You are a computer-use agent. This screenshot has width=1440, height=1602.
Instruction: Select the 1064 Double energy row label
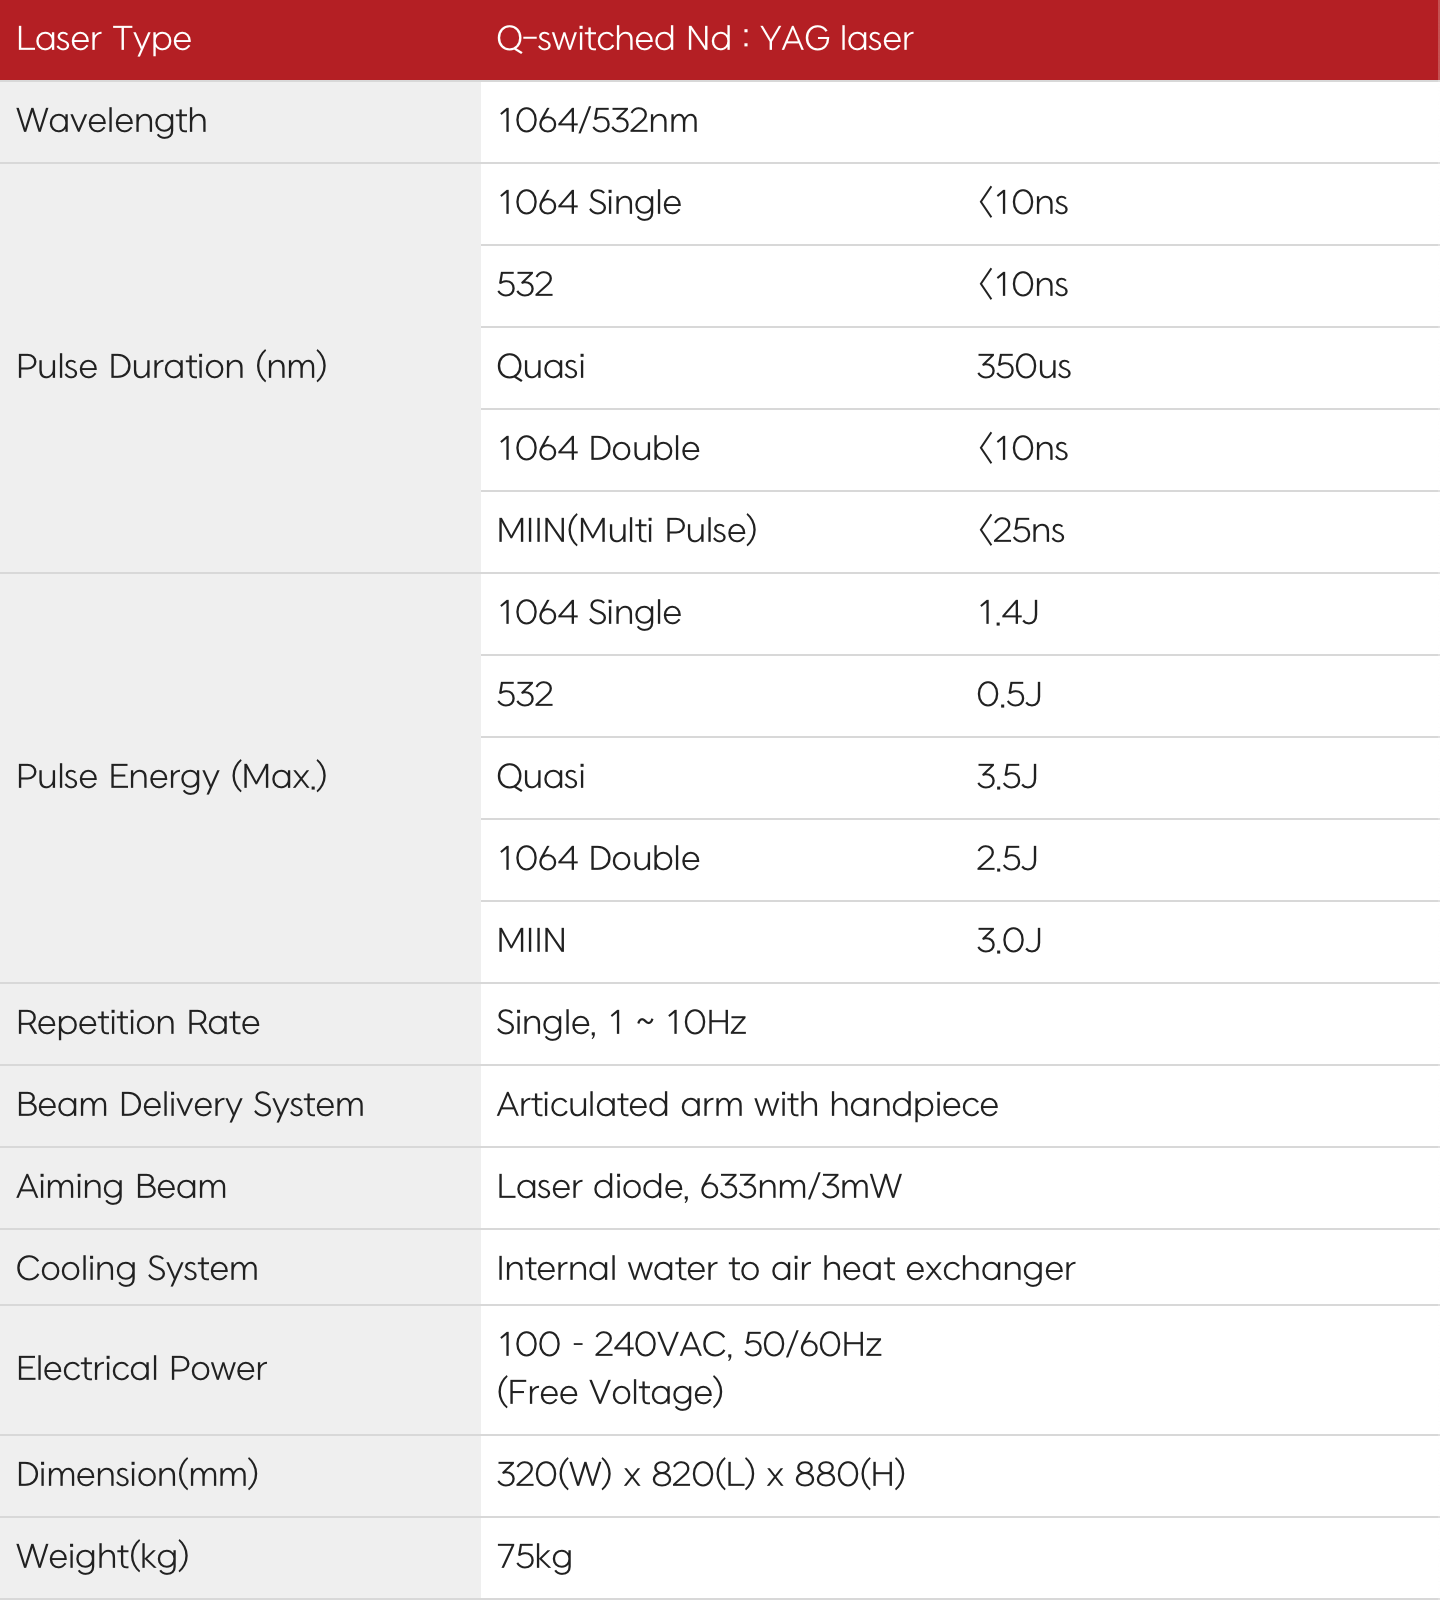pyautogui.click(x=599, y=859)
